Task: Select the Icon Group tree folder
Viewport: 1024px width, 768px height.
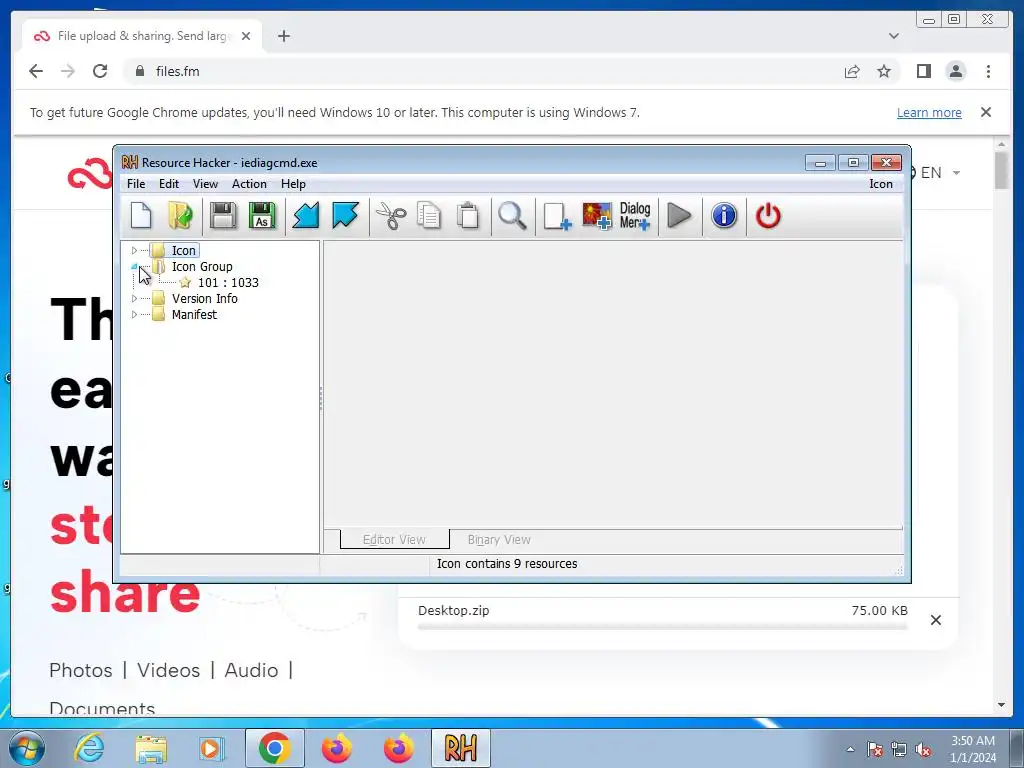Action: point(202,266)
